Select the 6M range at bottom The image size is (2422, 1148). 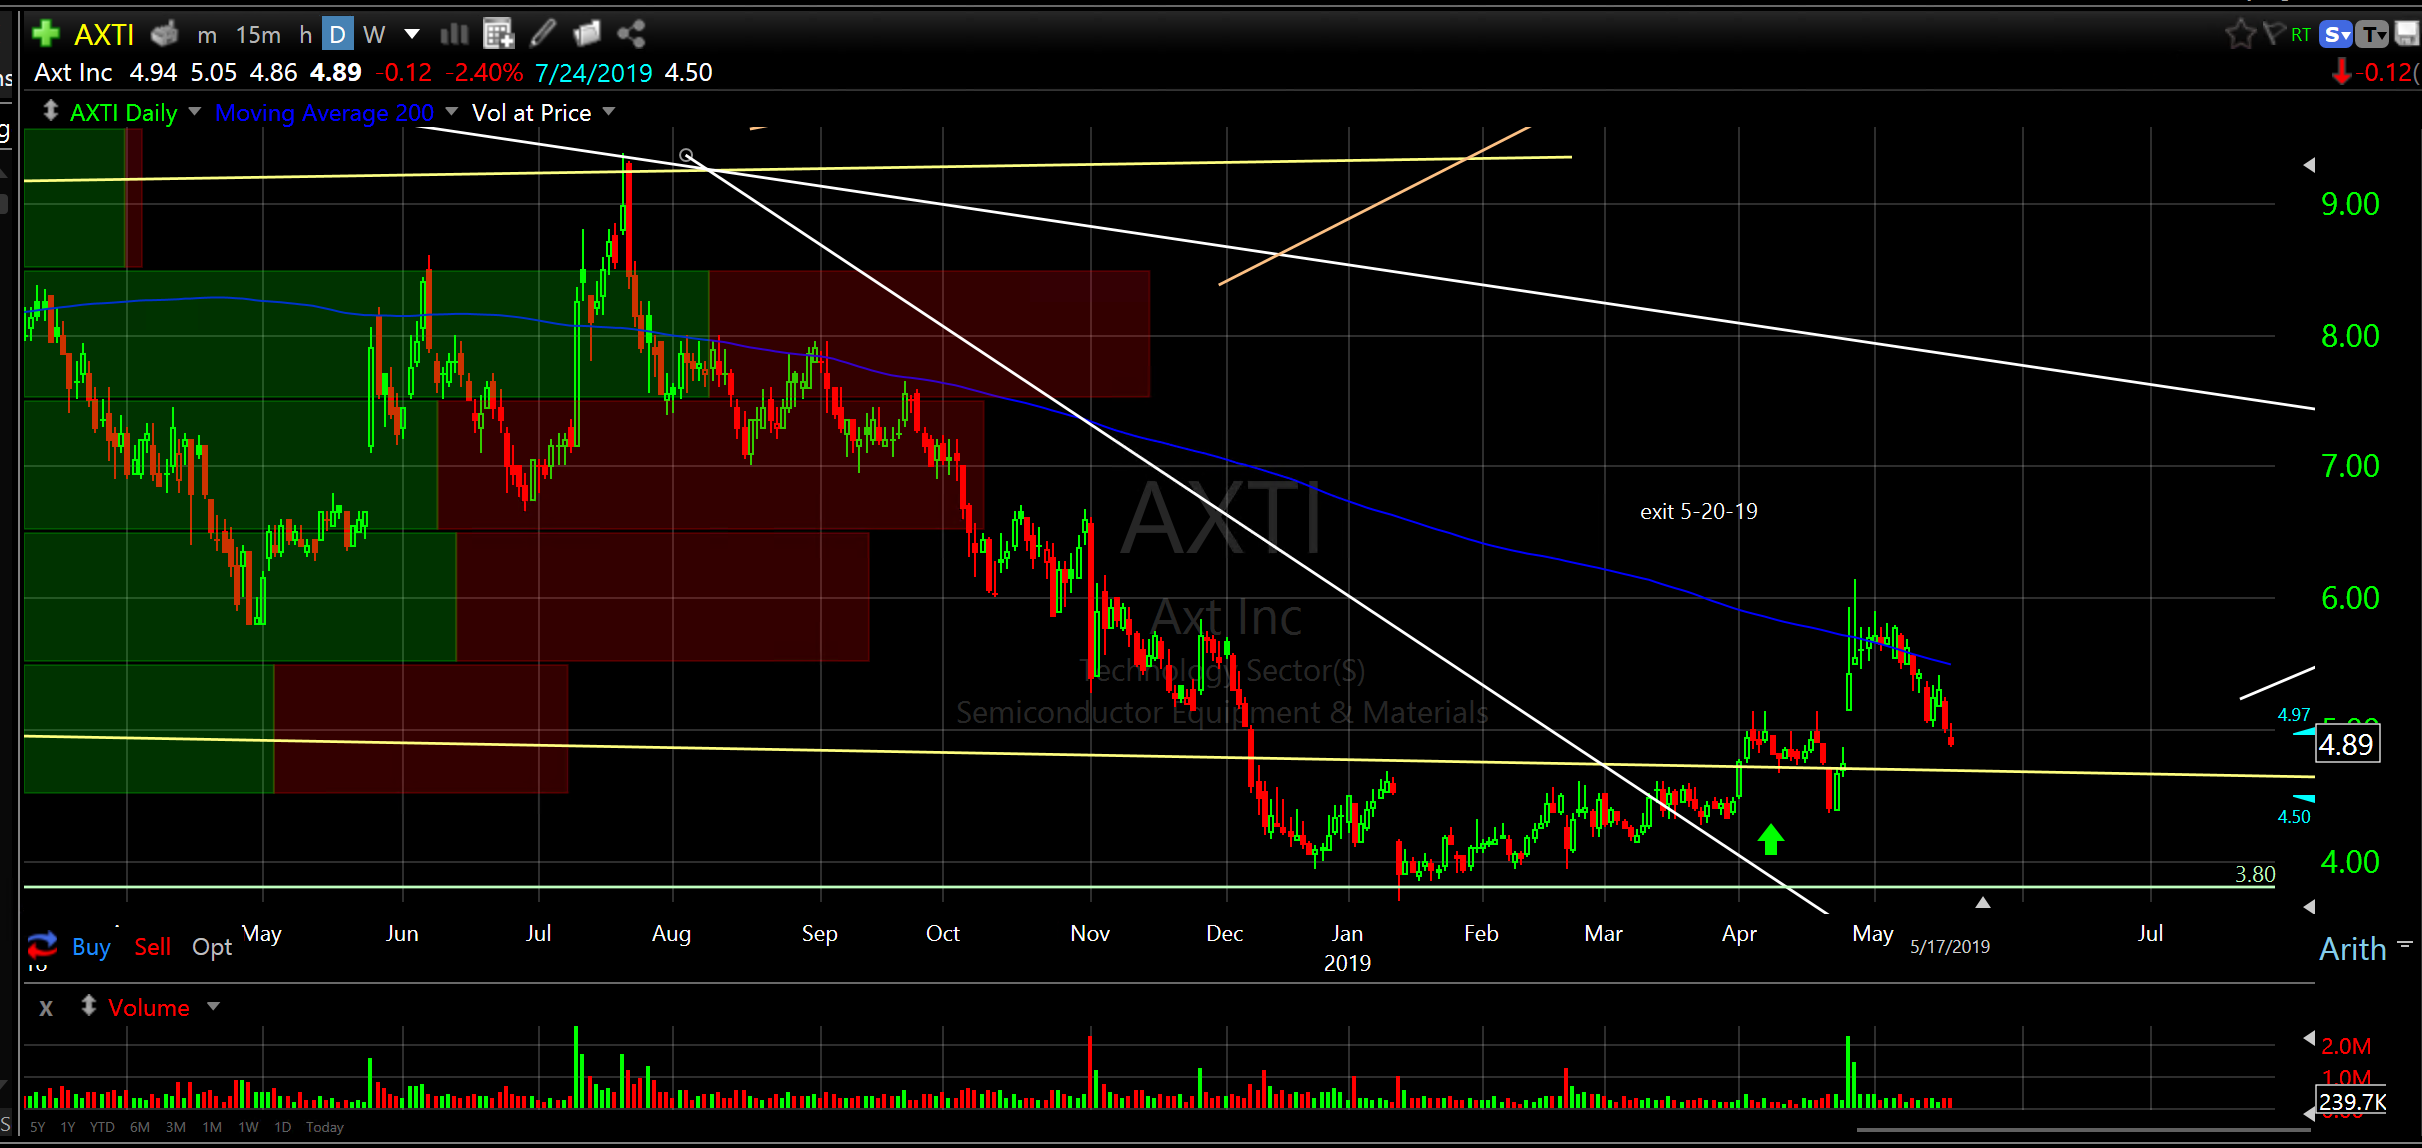tap(140, 1127)
